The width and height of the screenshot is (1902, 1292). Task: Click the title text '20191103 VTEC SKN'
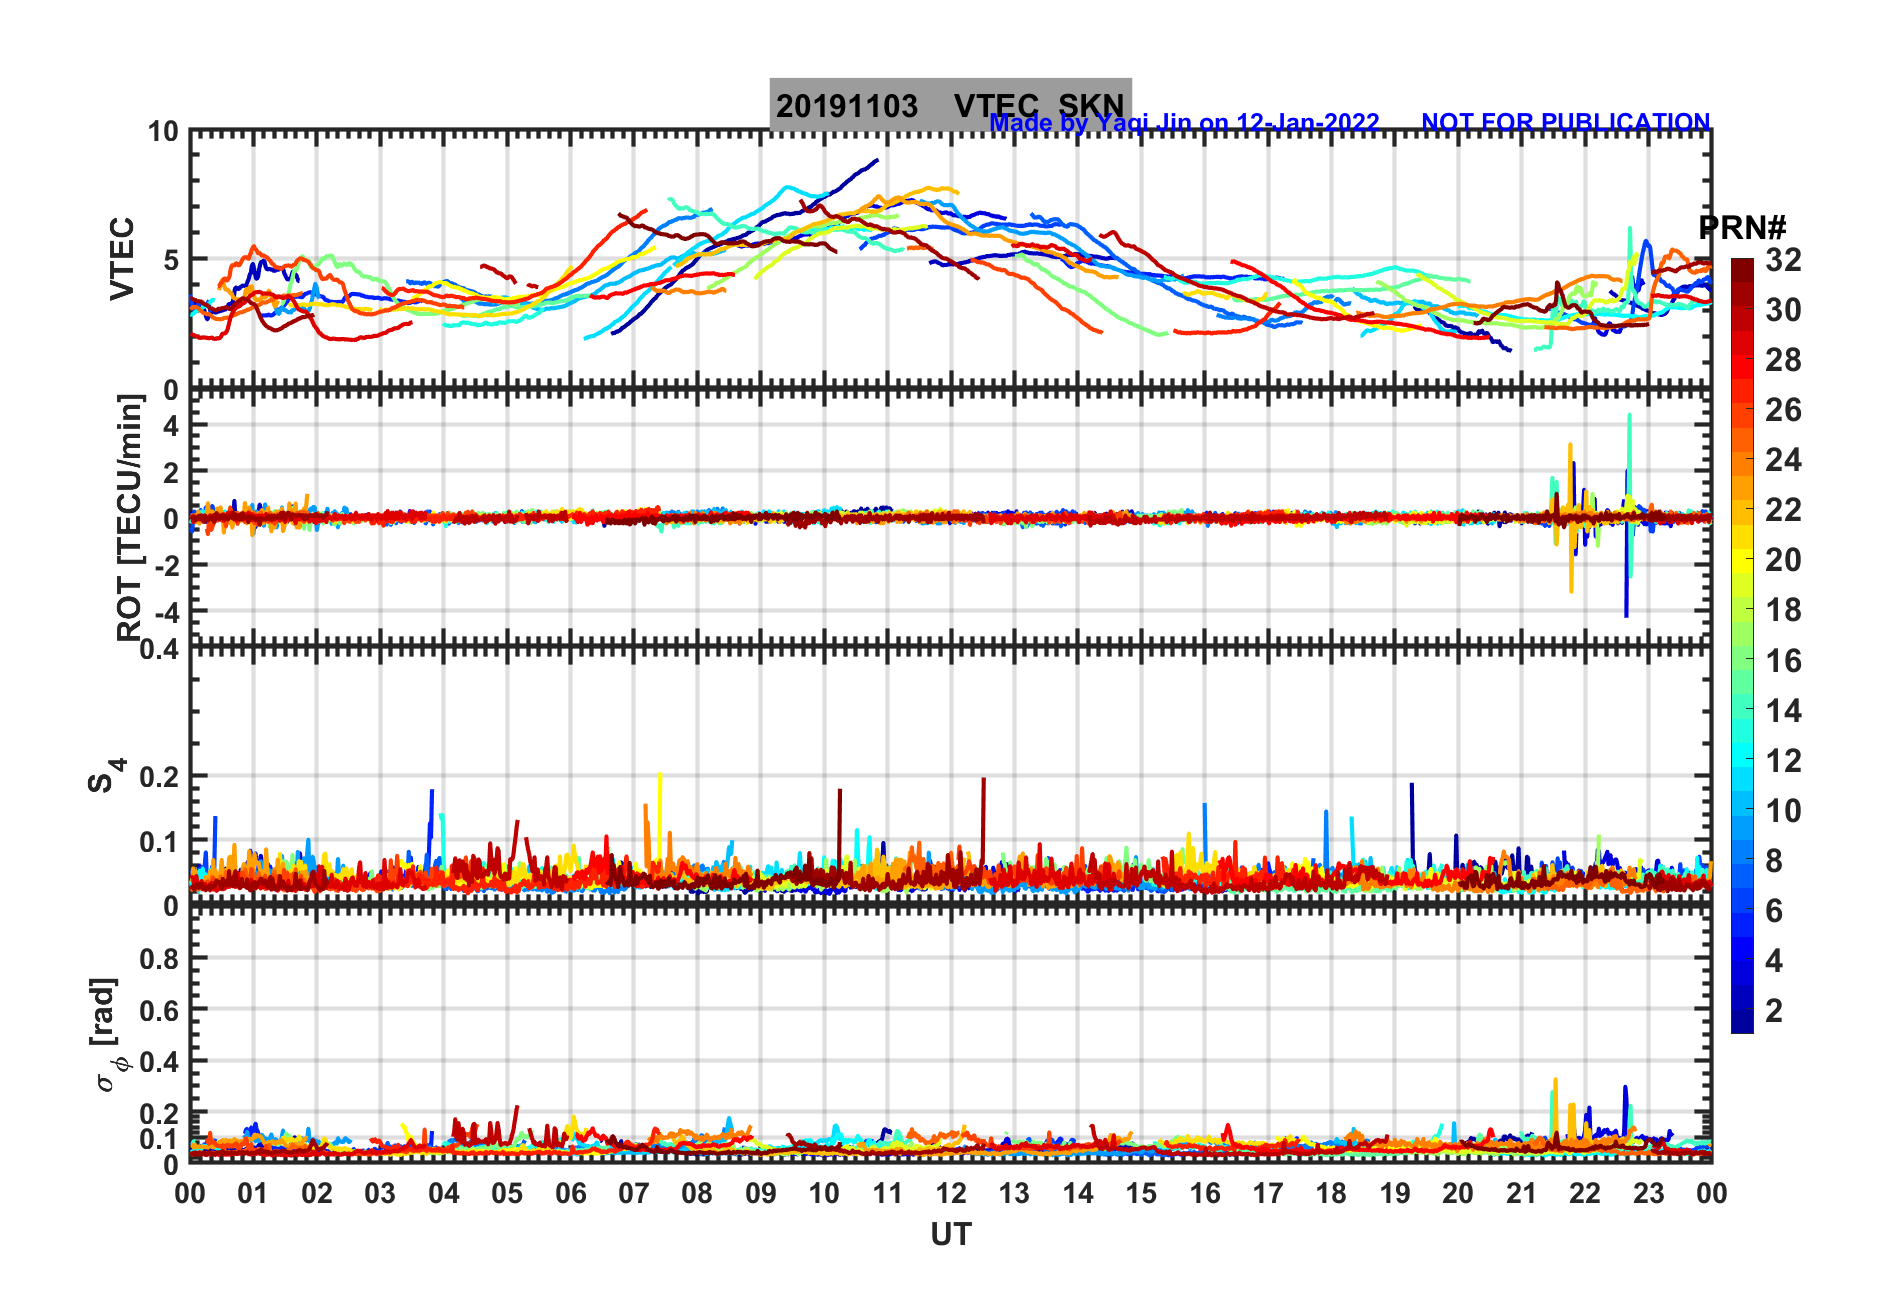(x=950, y=106)
